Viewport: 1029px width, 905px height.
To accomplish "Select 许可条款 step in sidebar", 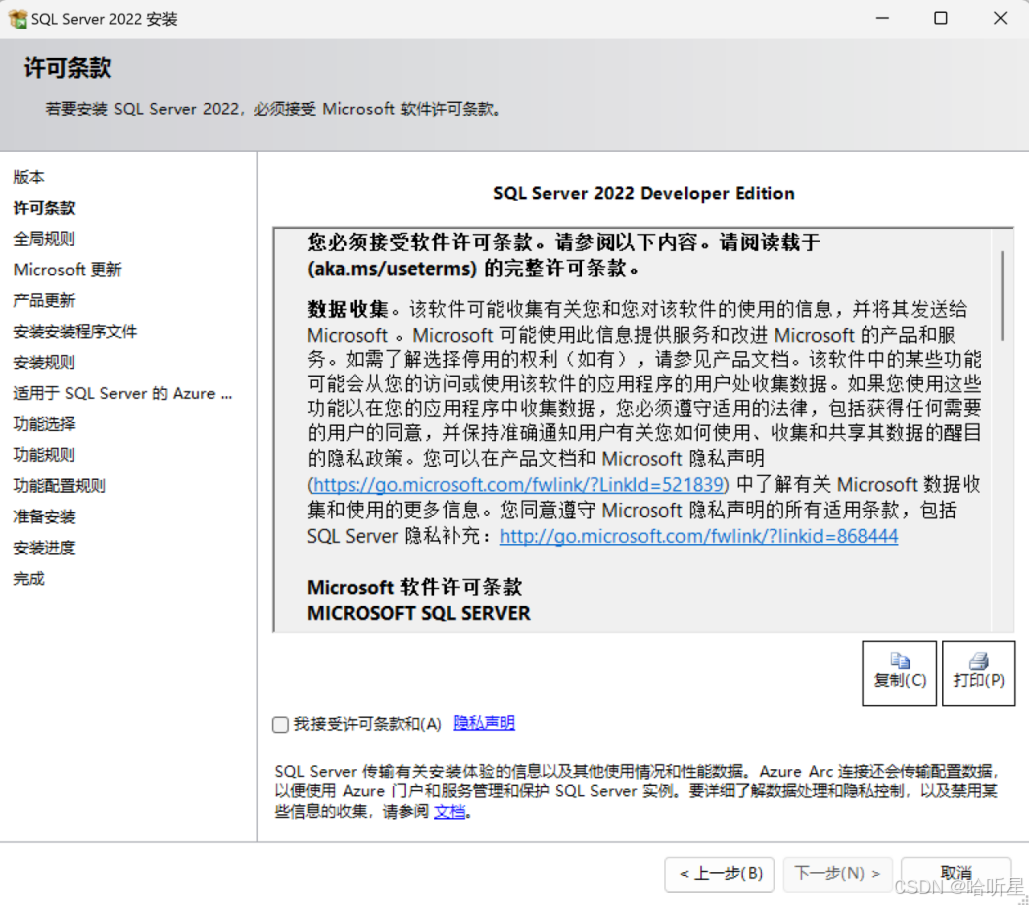I will (45, 208).
